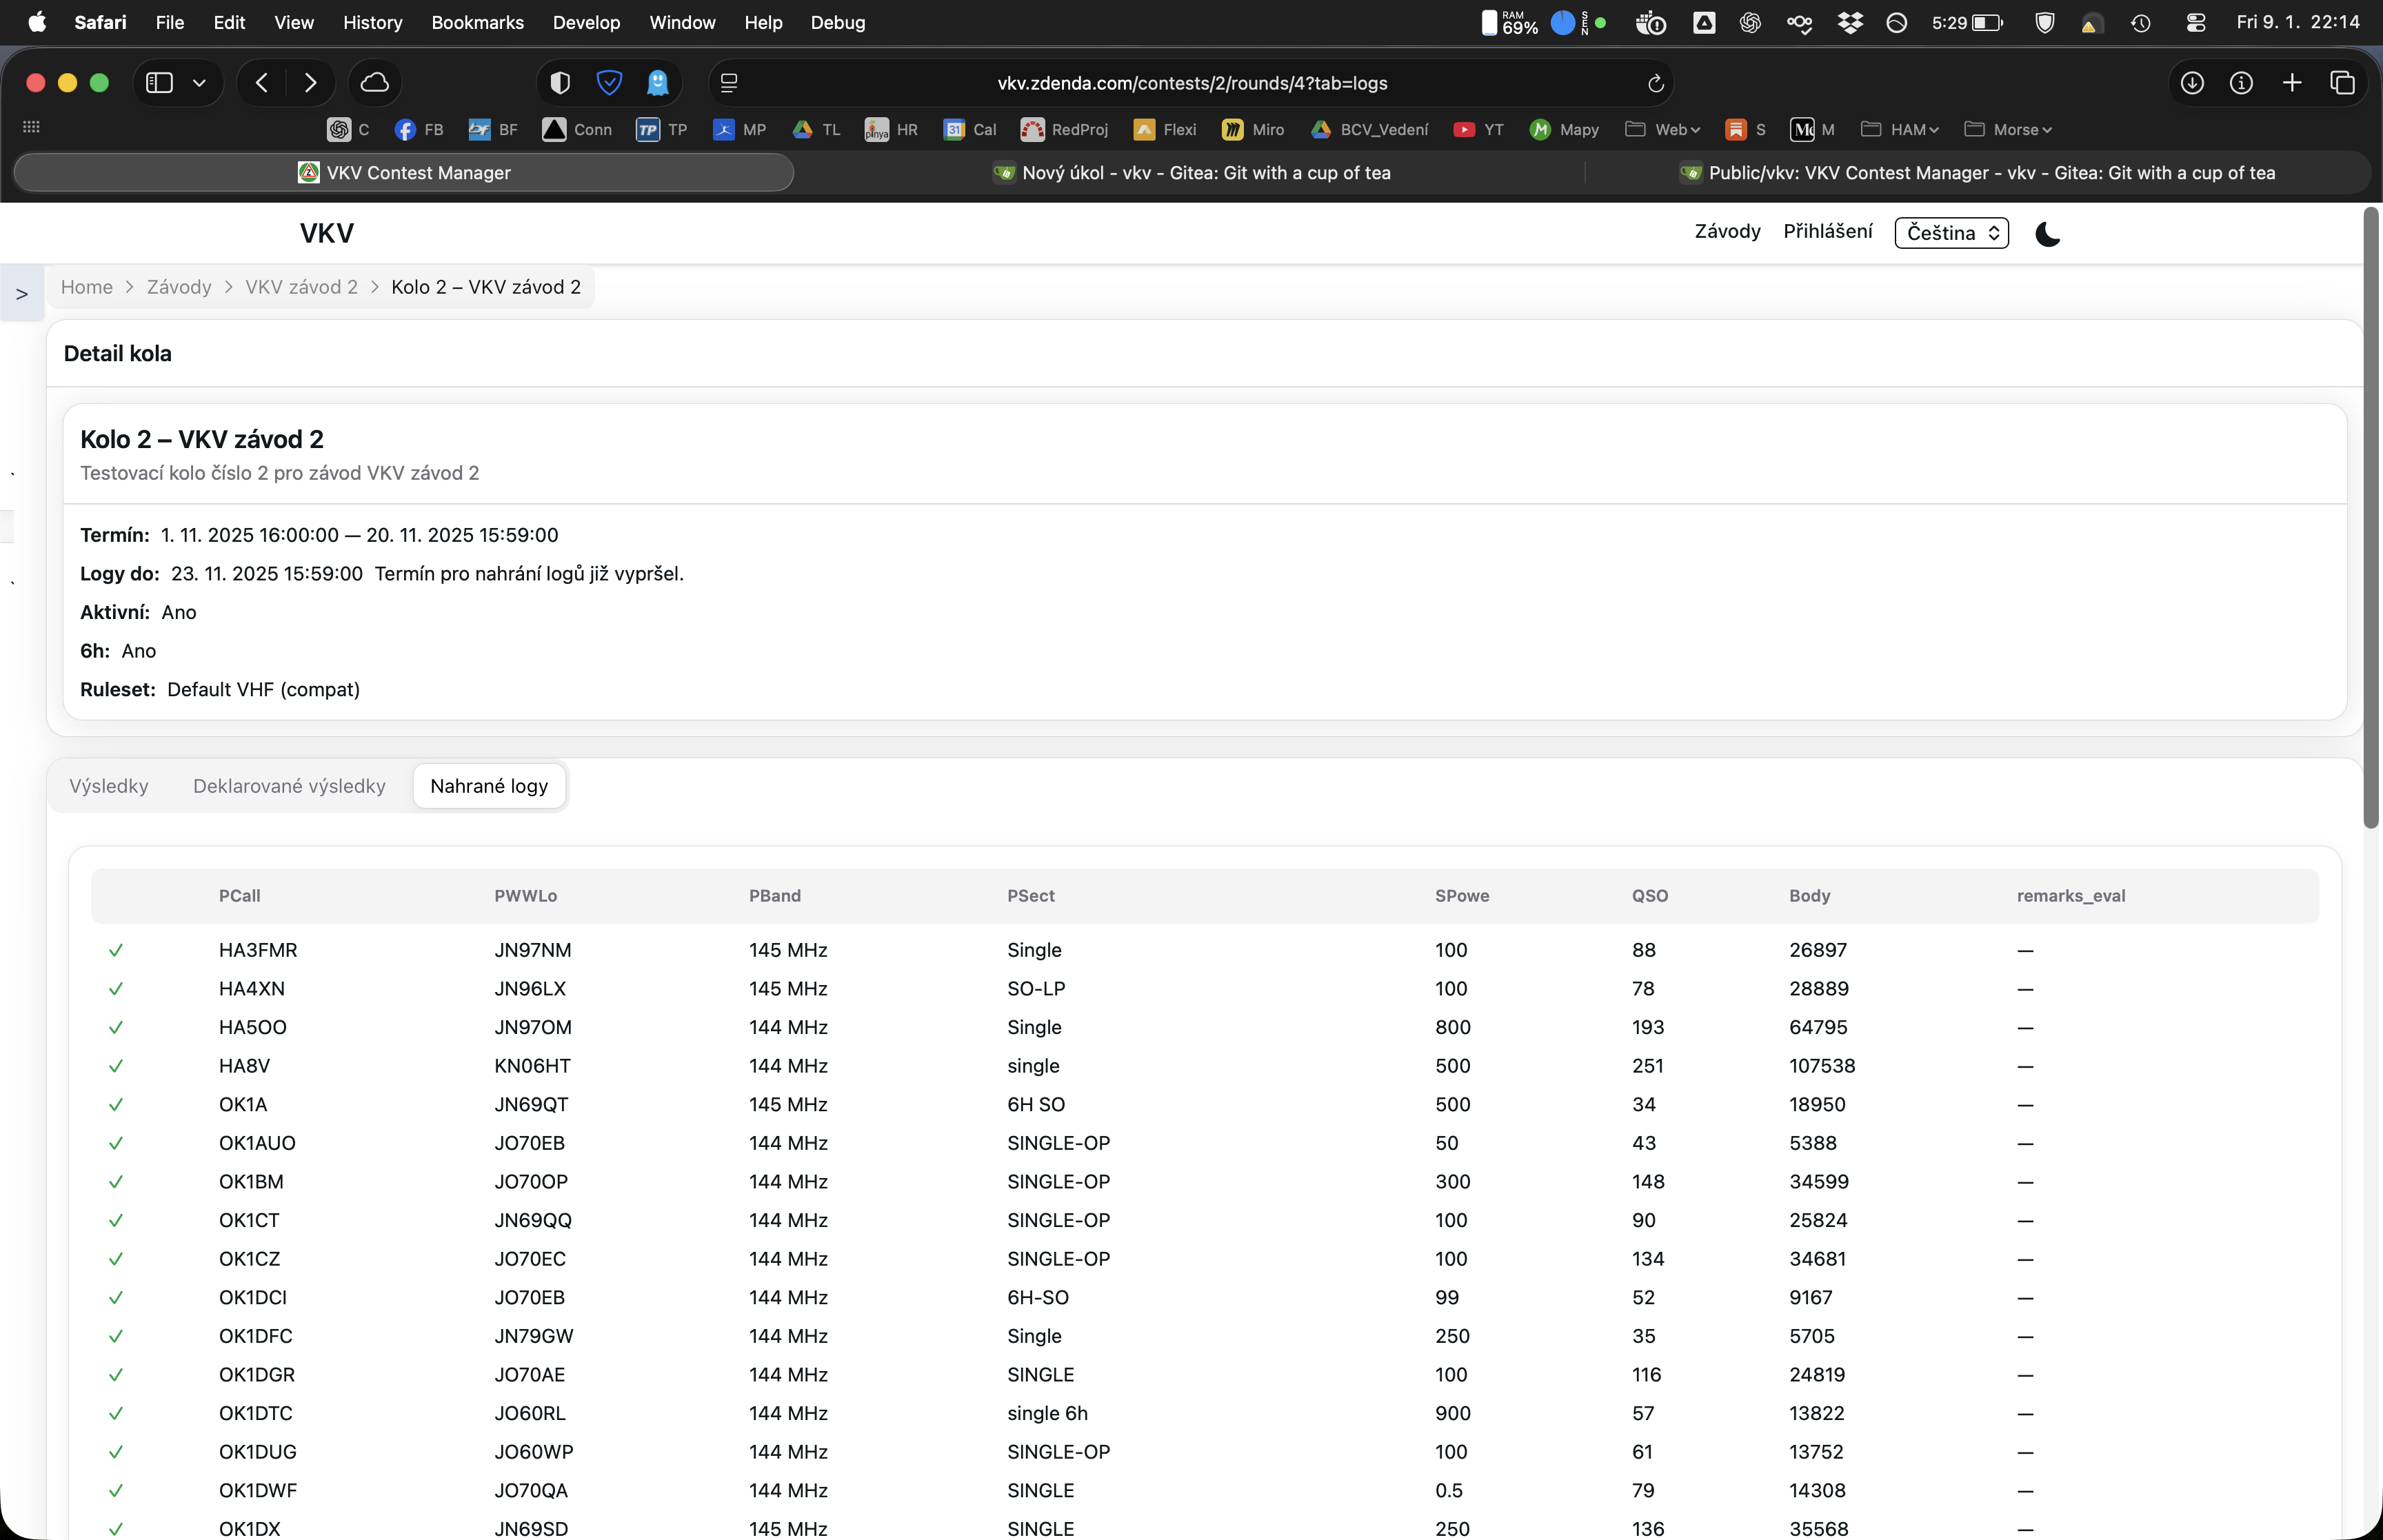Toggle dark mode with the moon icon
The height and width of the screenshot is (1540, 2383).
(2047, 234)
